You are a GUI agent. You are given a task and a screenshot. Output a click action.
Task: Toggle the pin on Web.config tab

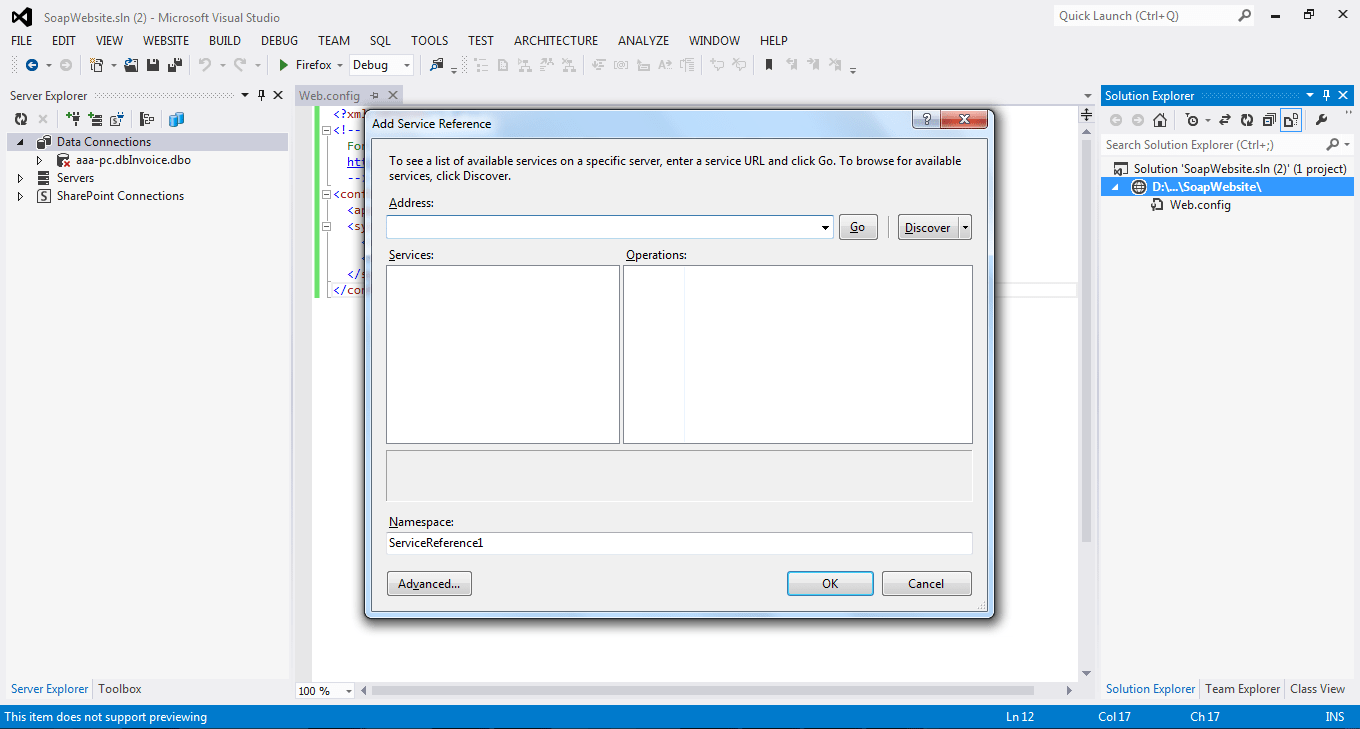(375, 96)
